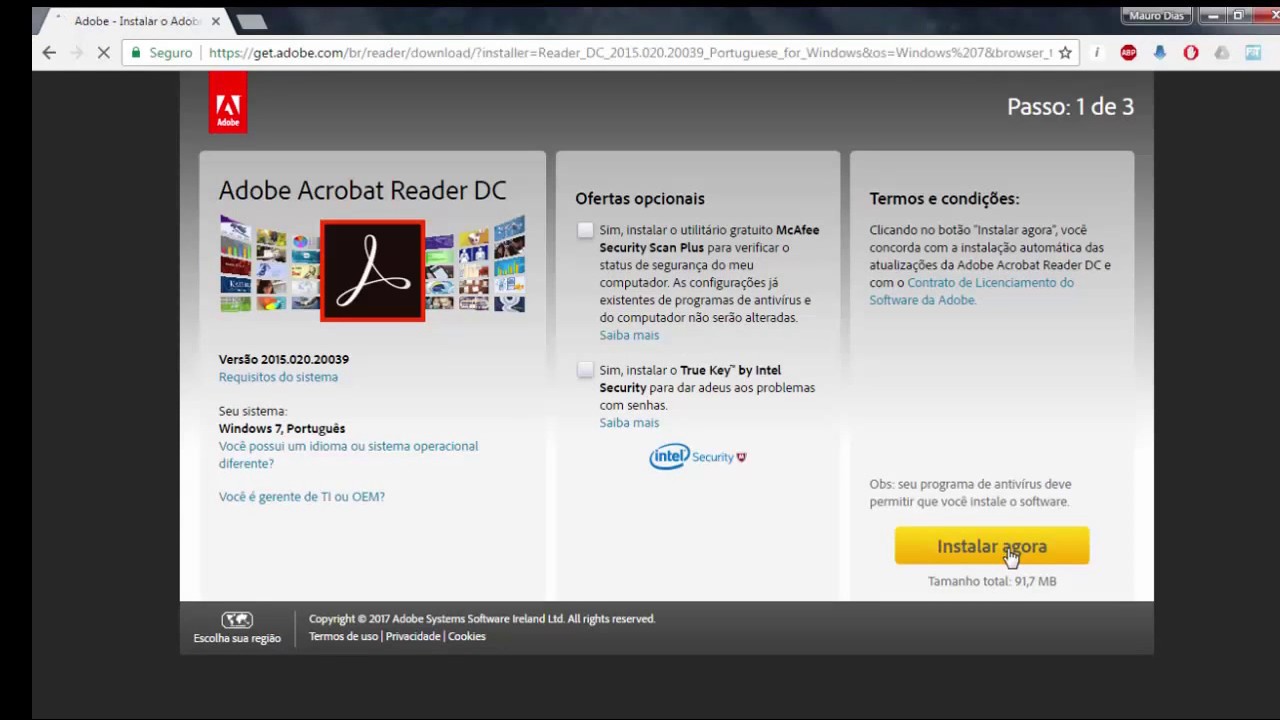The image size is (1280, 720).
Task: Open Cookies footer link
Action: 467,636
